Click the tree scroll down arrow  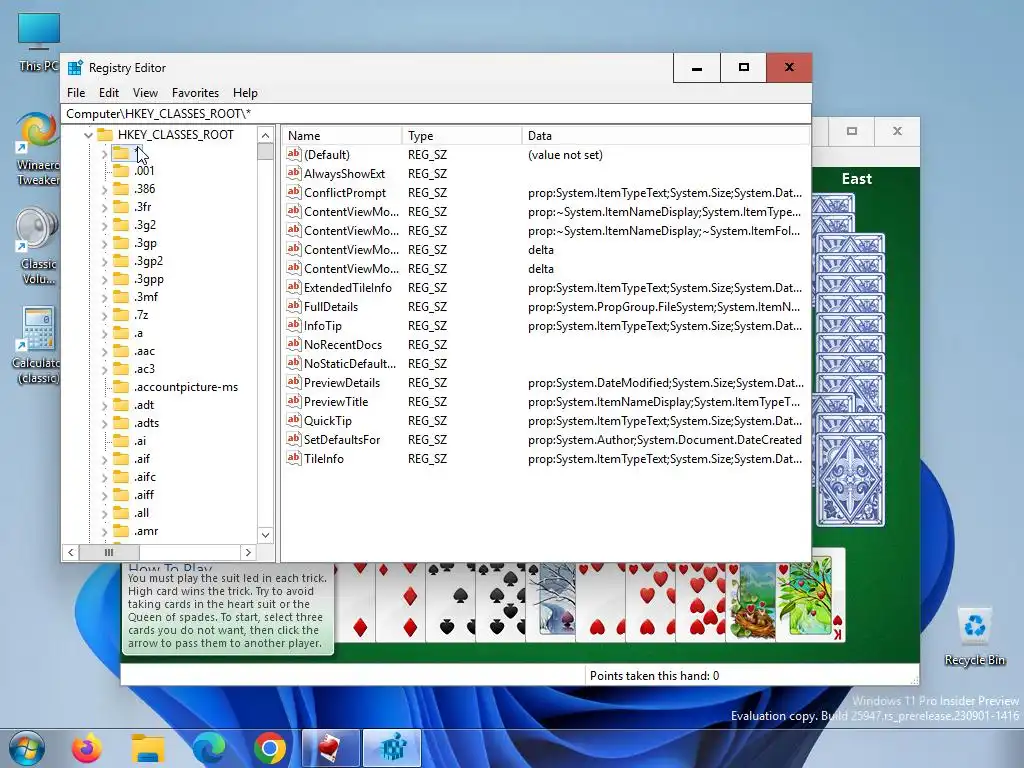click(265, 535)
